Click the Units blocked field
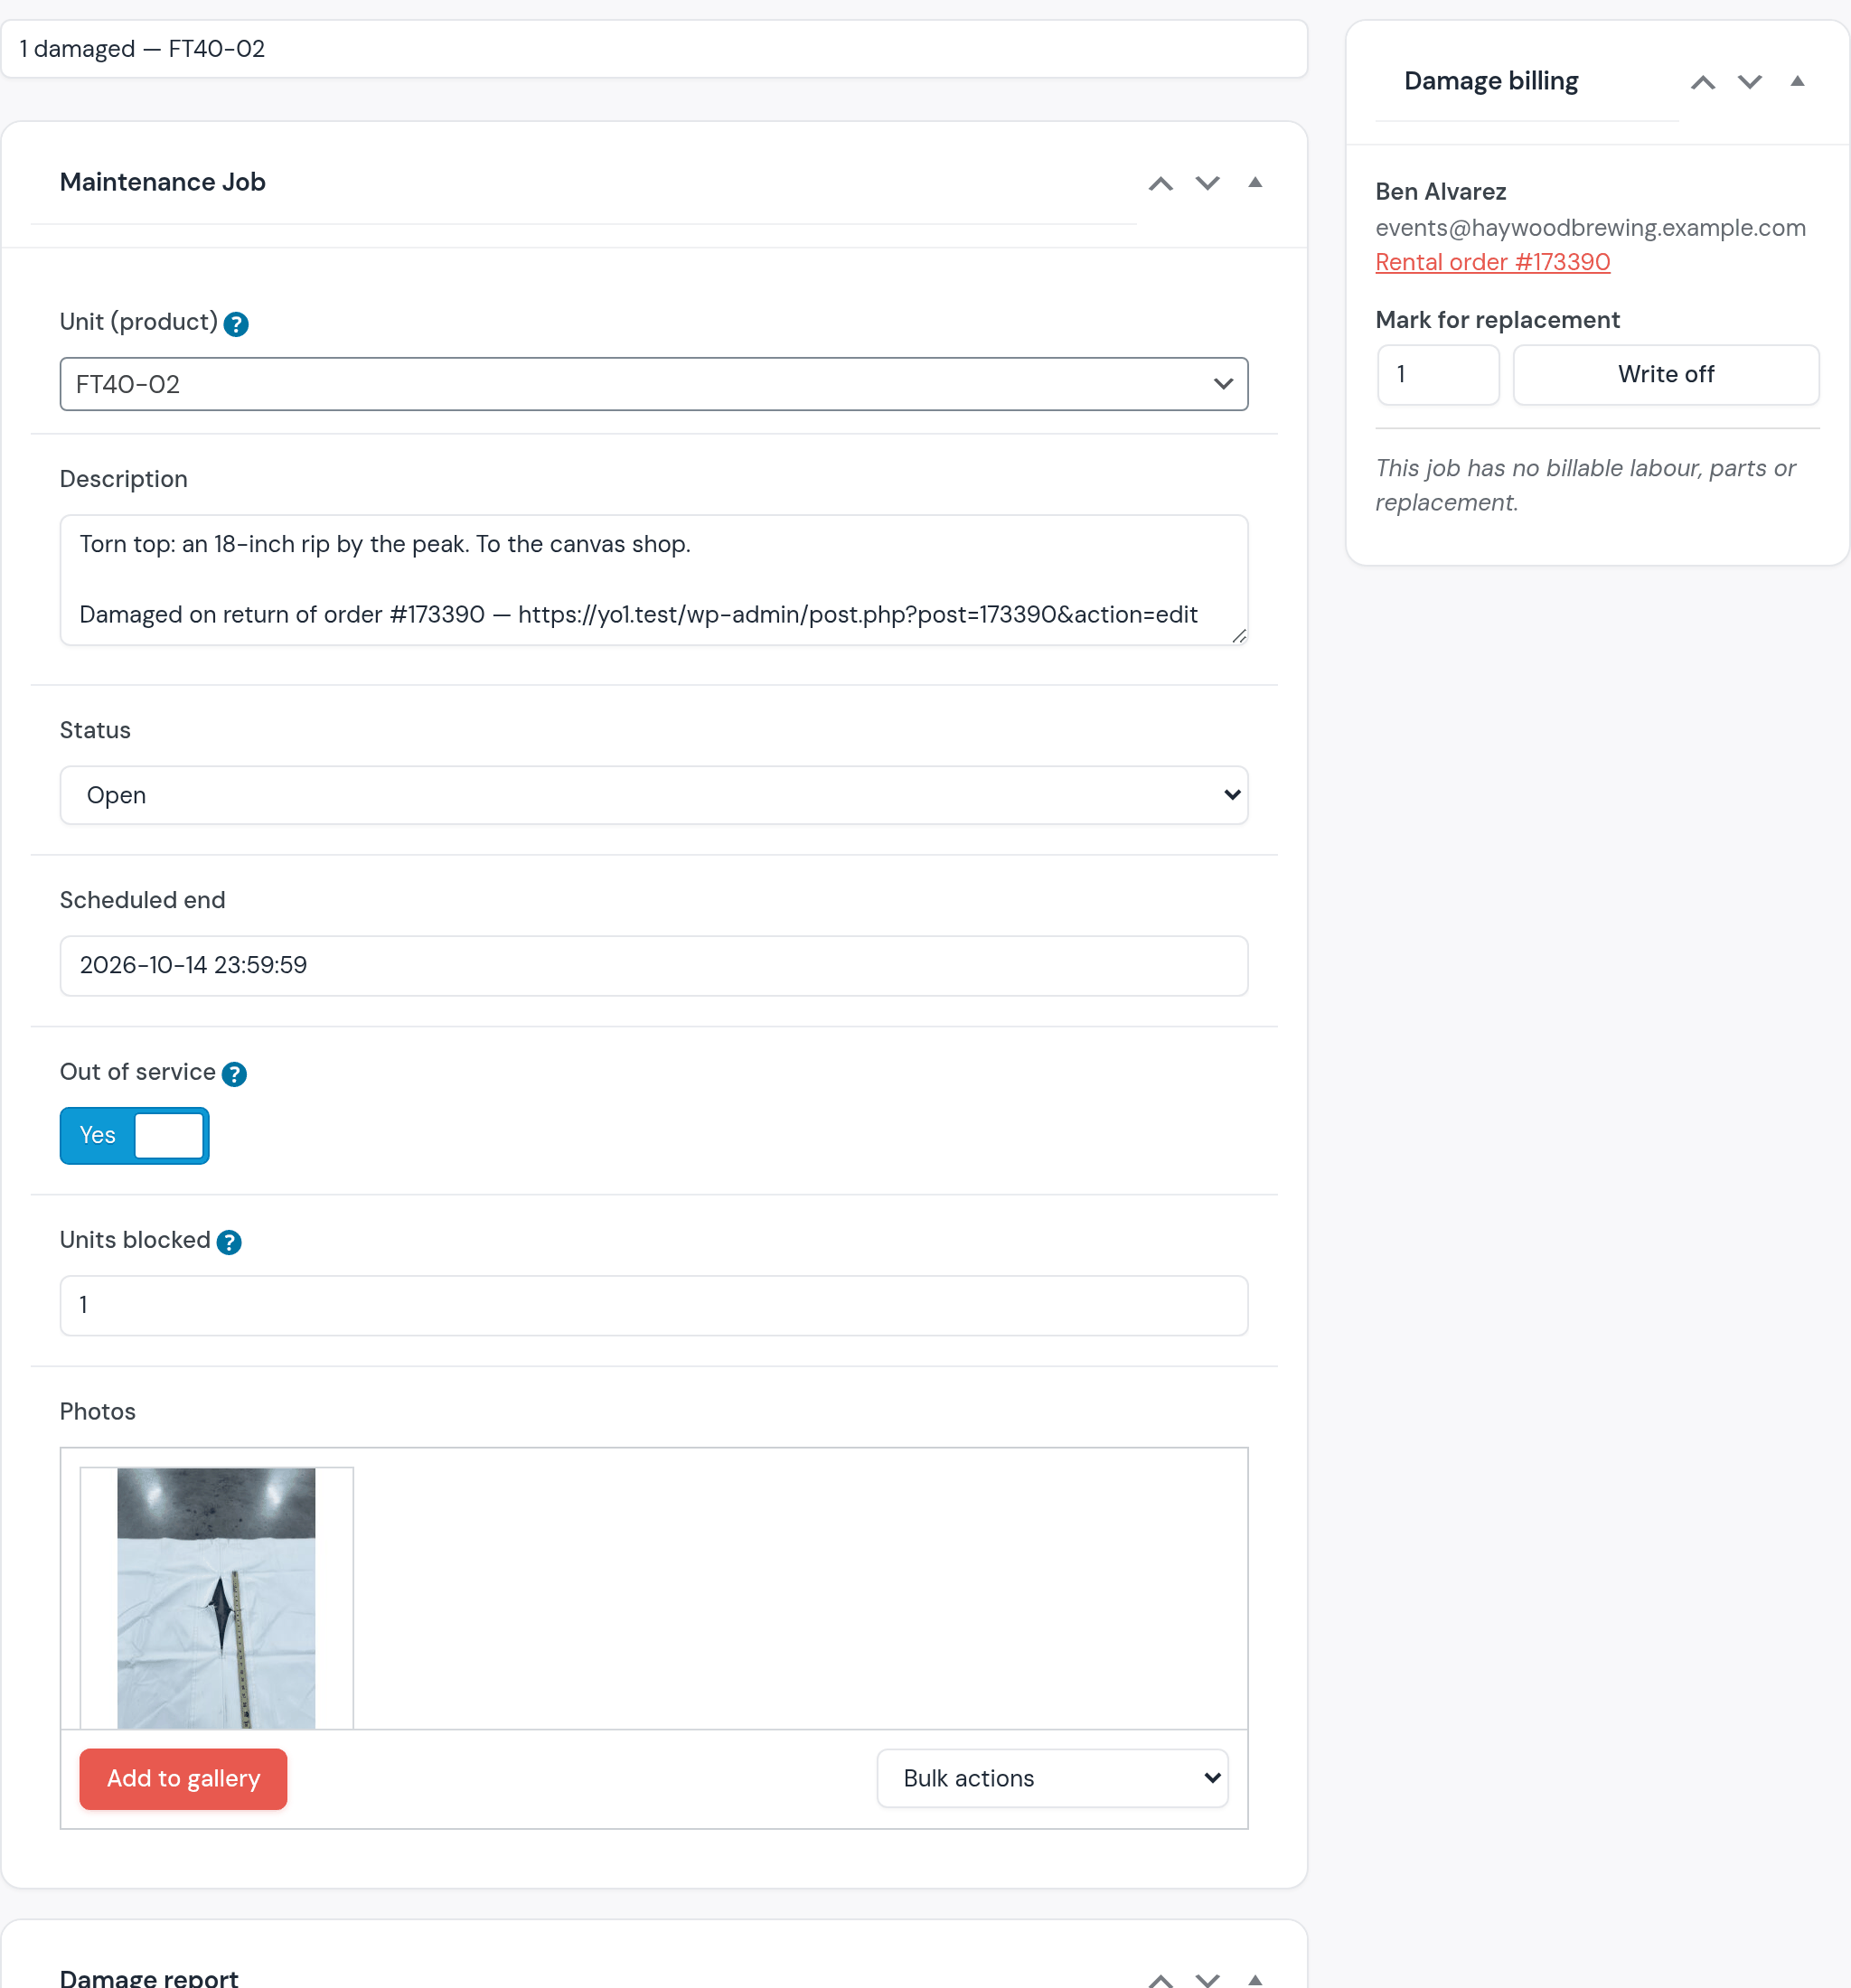This screenshot has width=1851, height=1988. 654,1306
